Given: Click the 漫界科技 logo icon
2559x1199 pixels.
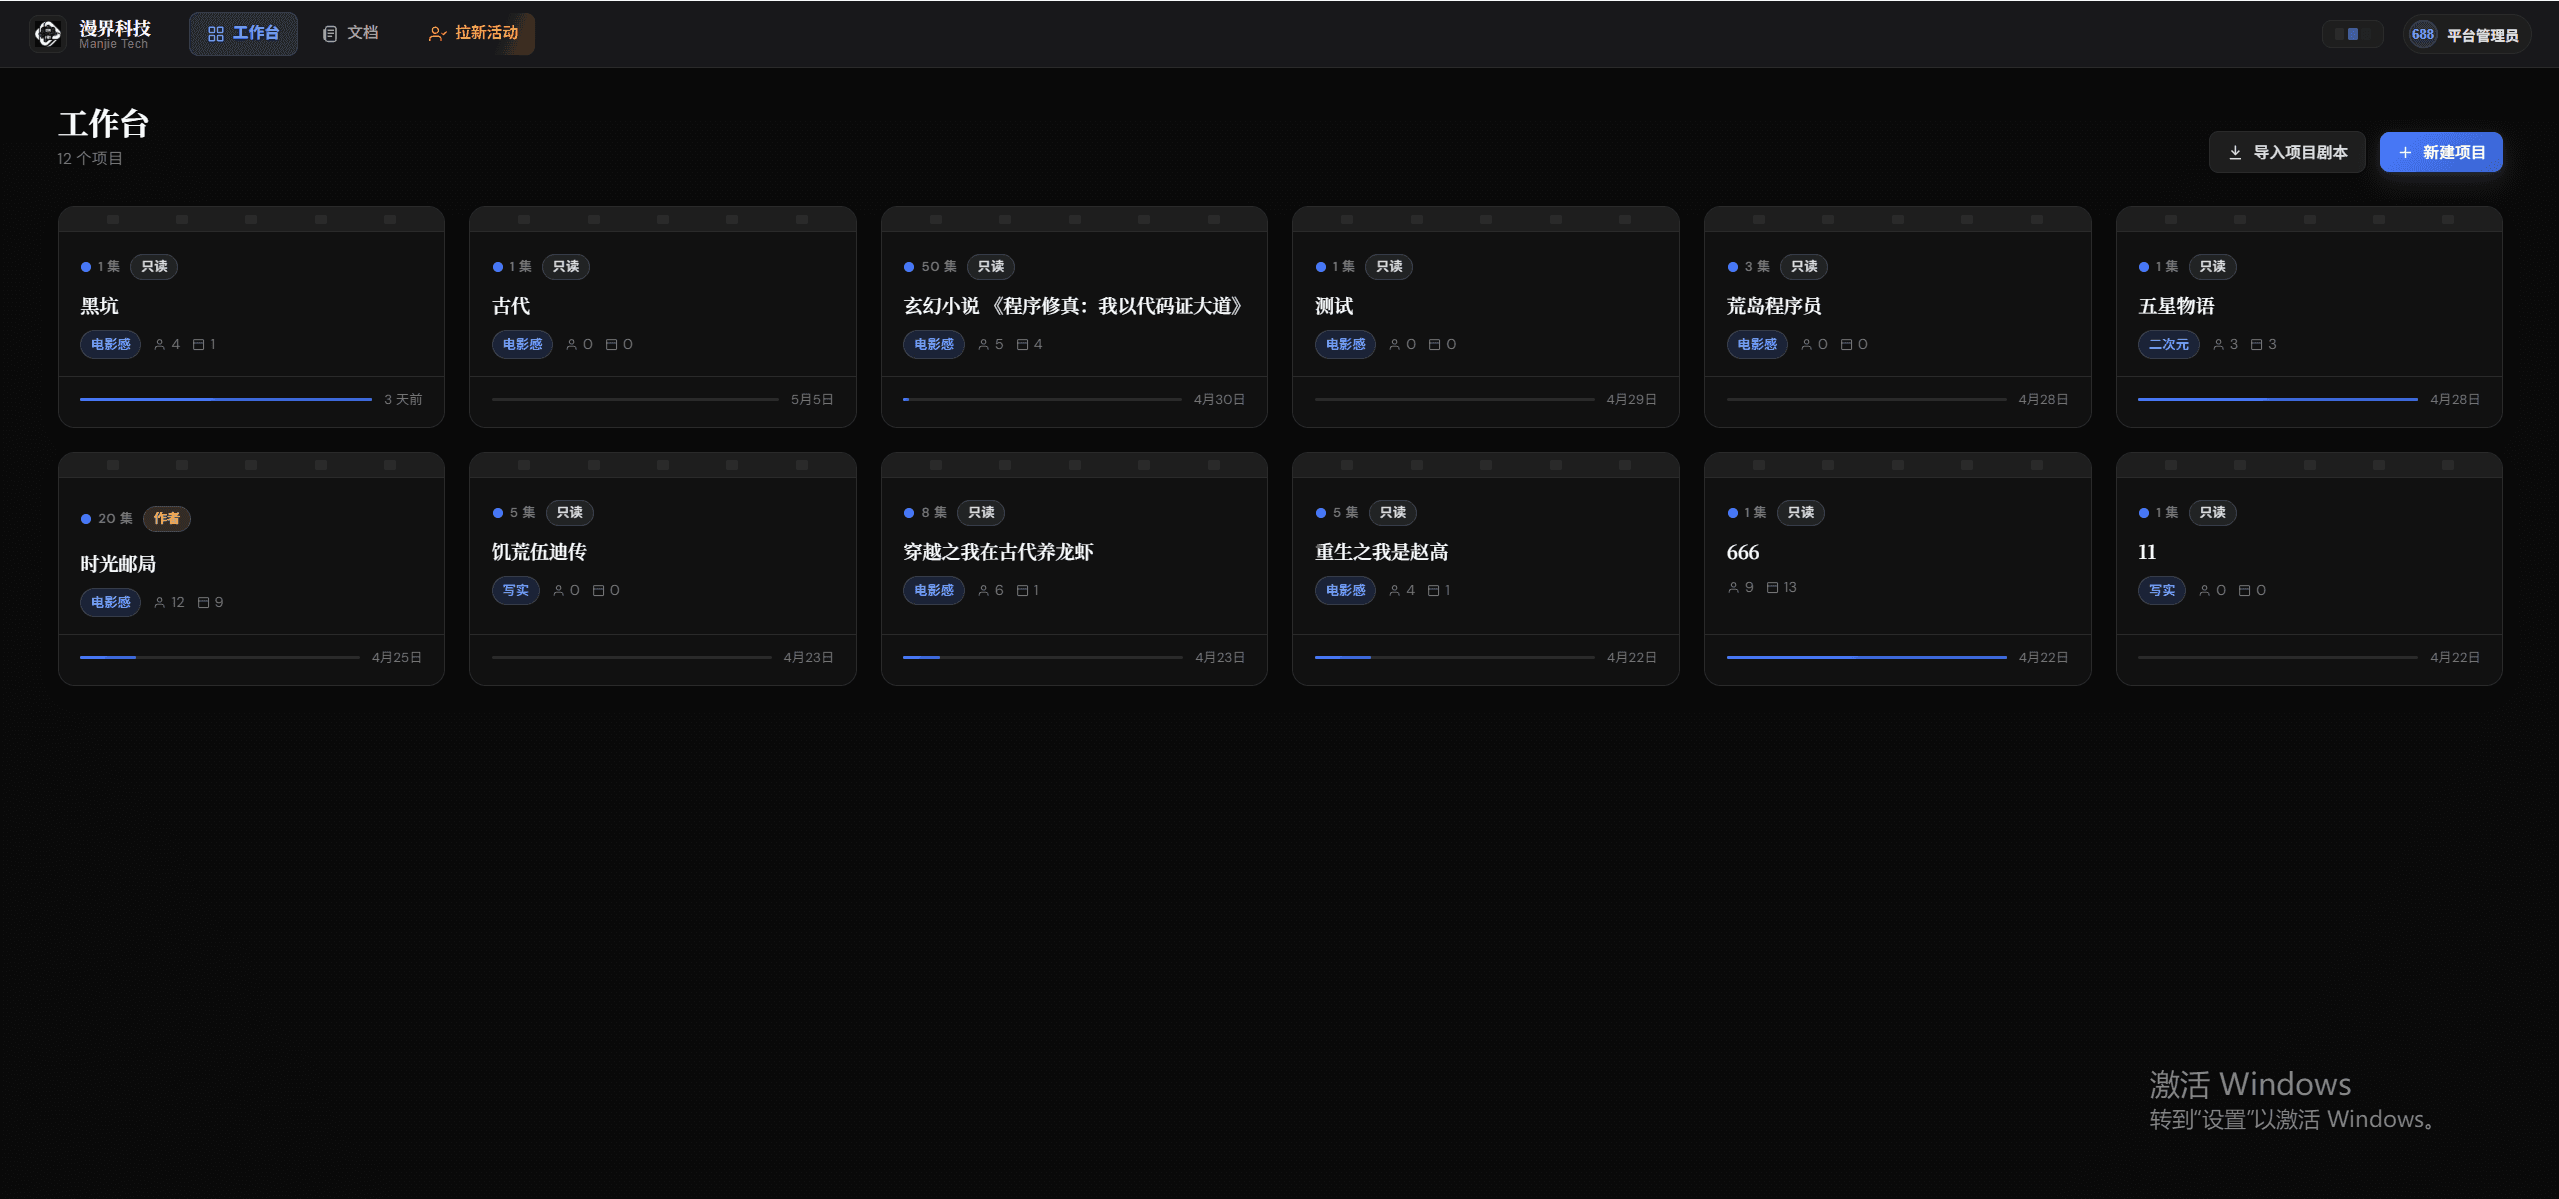Looking at the screenshot, I should 47,34.
